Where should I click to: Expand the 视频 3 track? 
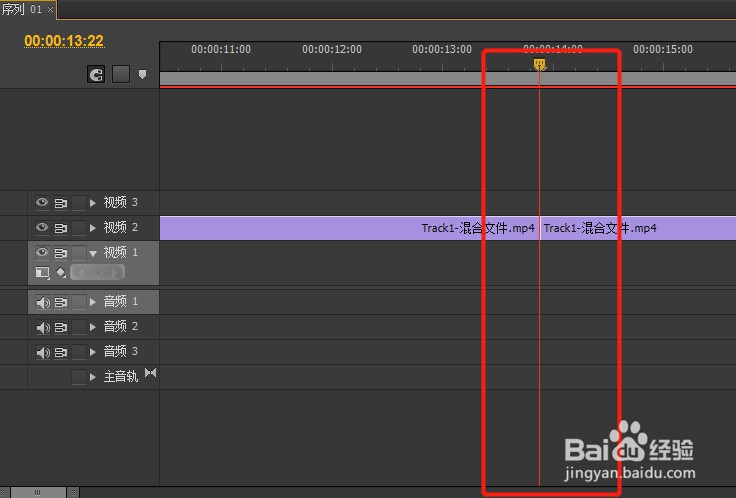point(92,203)
